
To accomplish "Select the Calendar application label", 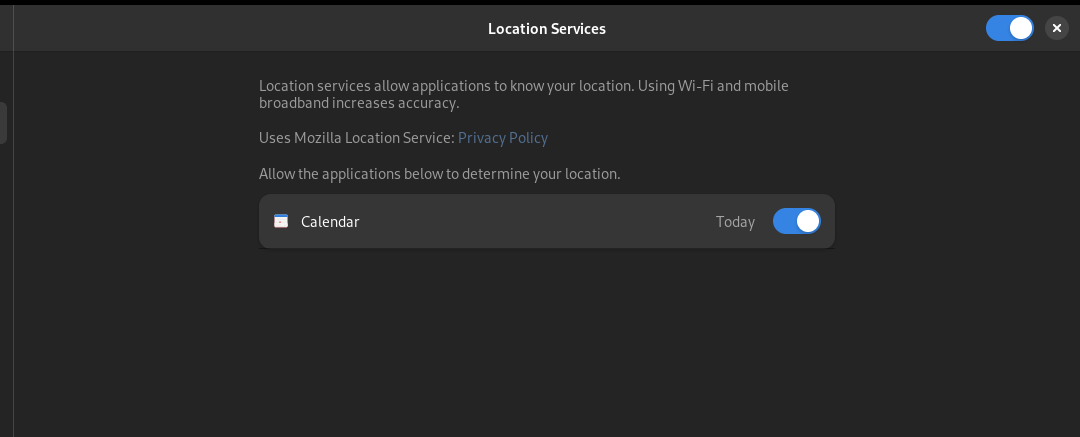I will coord(330,221).
